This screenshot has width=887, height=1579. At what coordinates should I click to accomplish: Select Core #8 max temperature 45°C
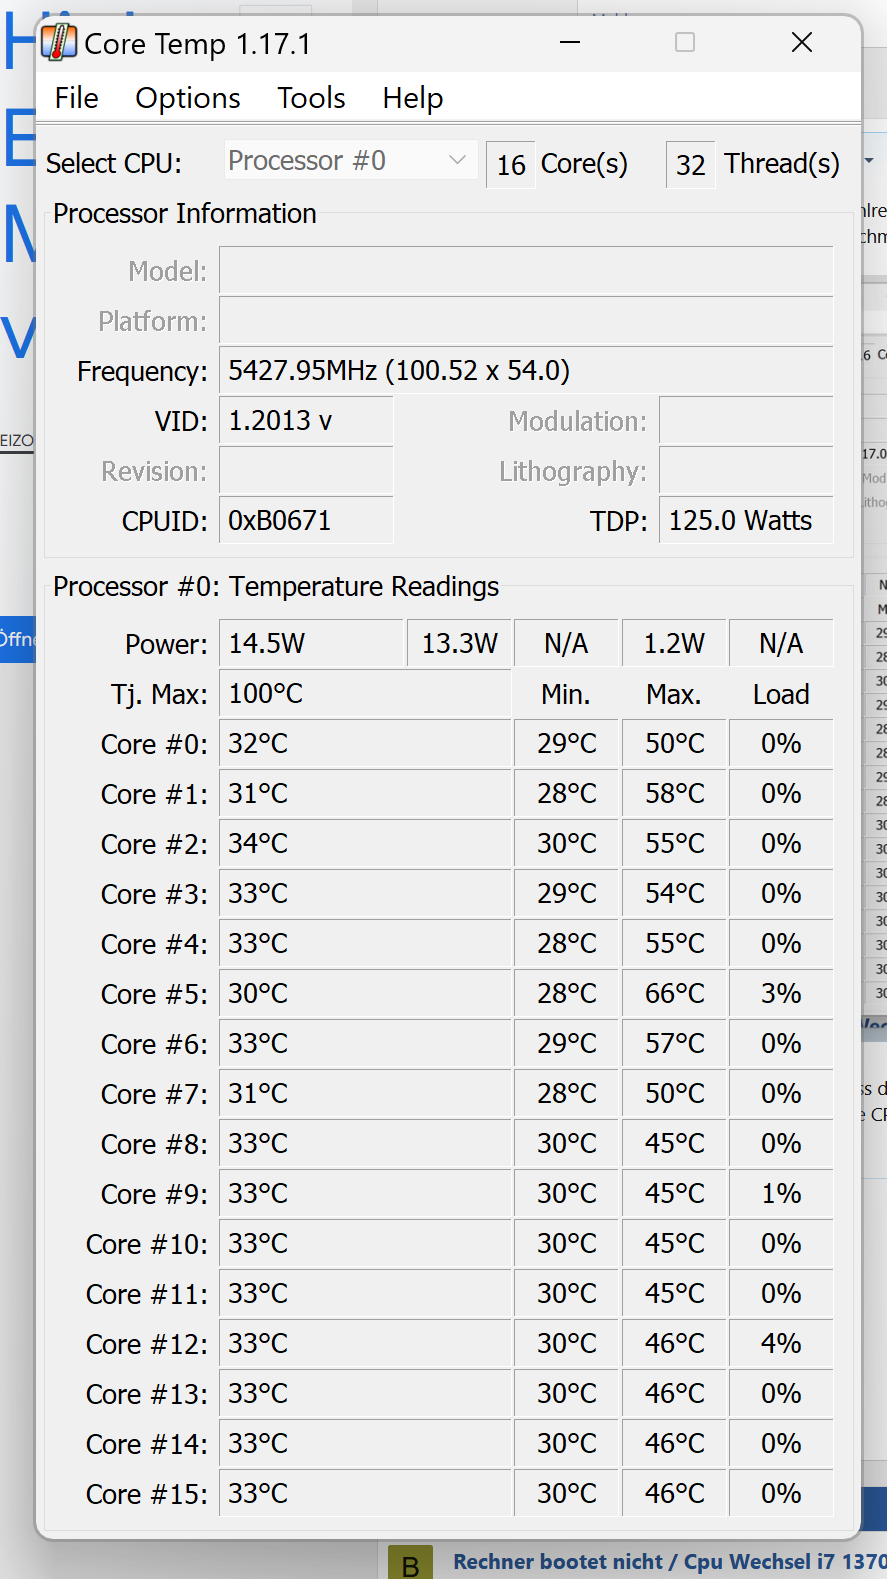point(674,1144)
